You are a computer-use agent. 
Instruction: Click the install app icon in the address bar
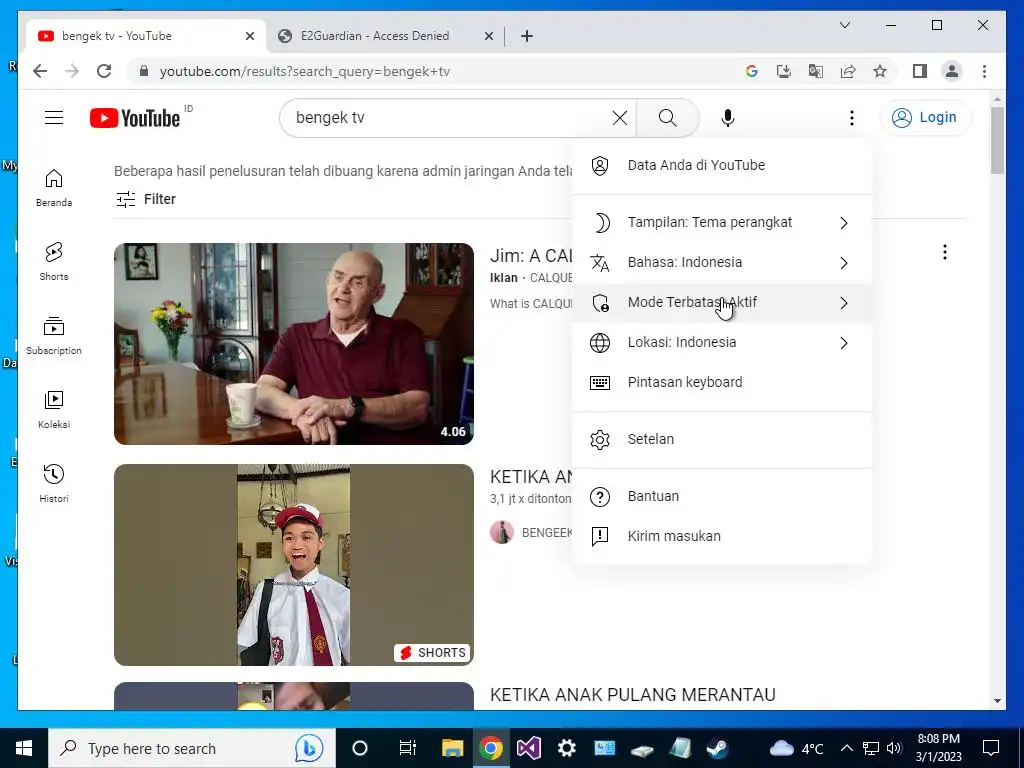pyautogui.click(x=784, y=71)
